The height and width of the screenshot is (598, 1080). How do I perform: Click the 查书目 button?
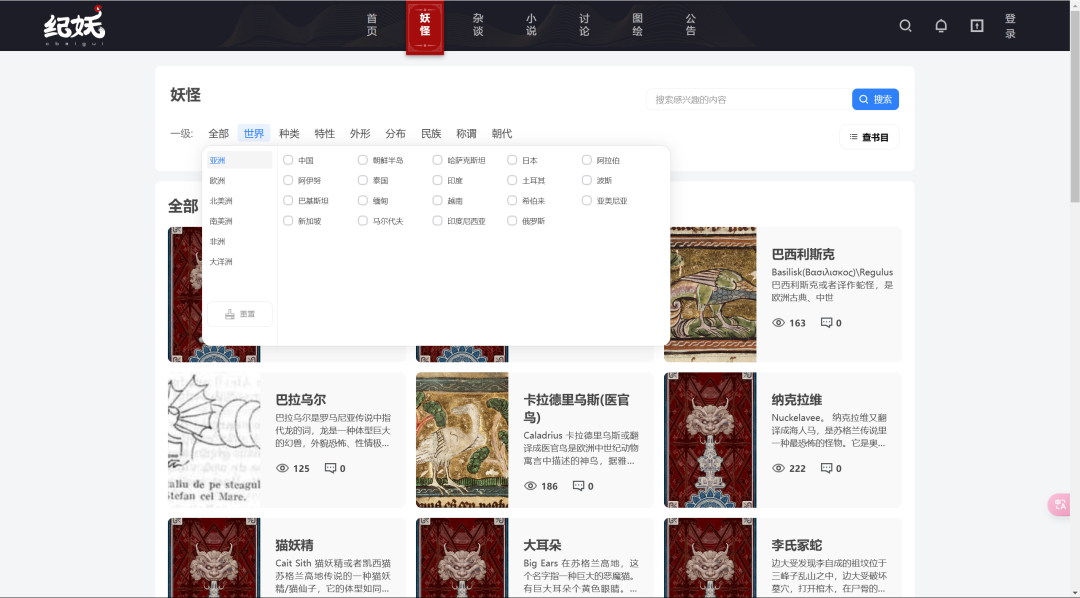(869, 137)
